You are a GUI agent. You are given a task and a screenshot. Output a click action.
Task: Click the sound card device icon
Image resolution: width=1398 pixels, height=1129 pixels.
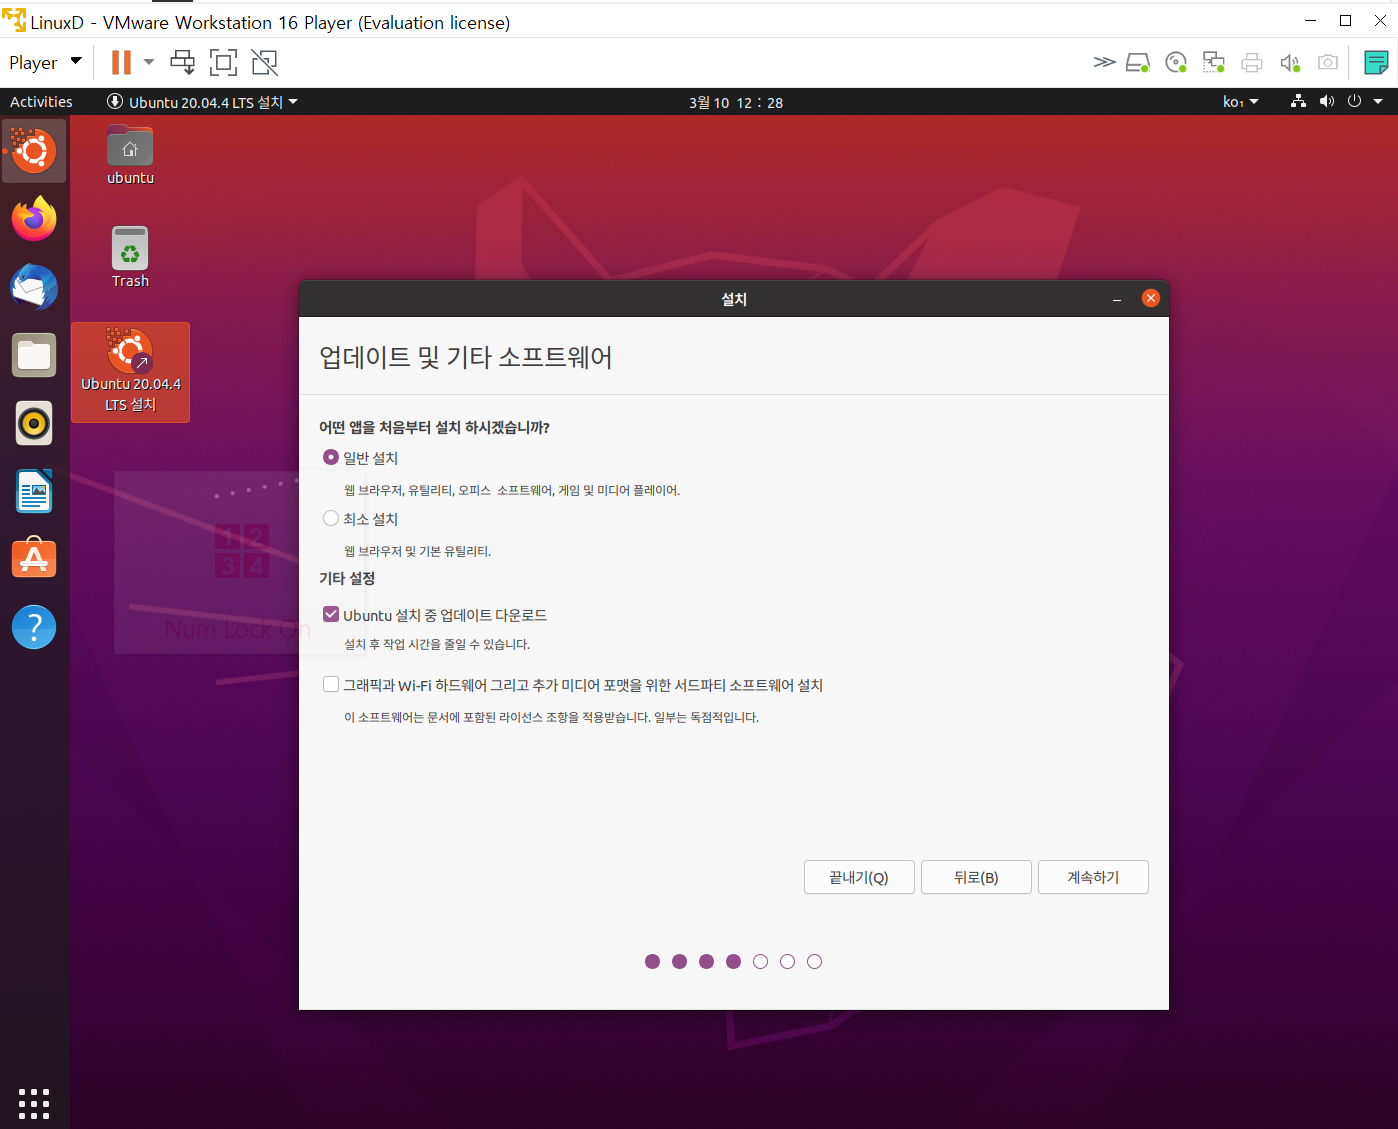[x=1290, y=63]
